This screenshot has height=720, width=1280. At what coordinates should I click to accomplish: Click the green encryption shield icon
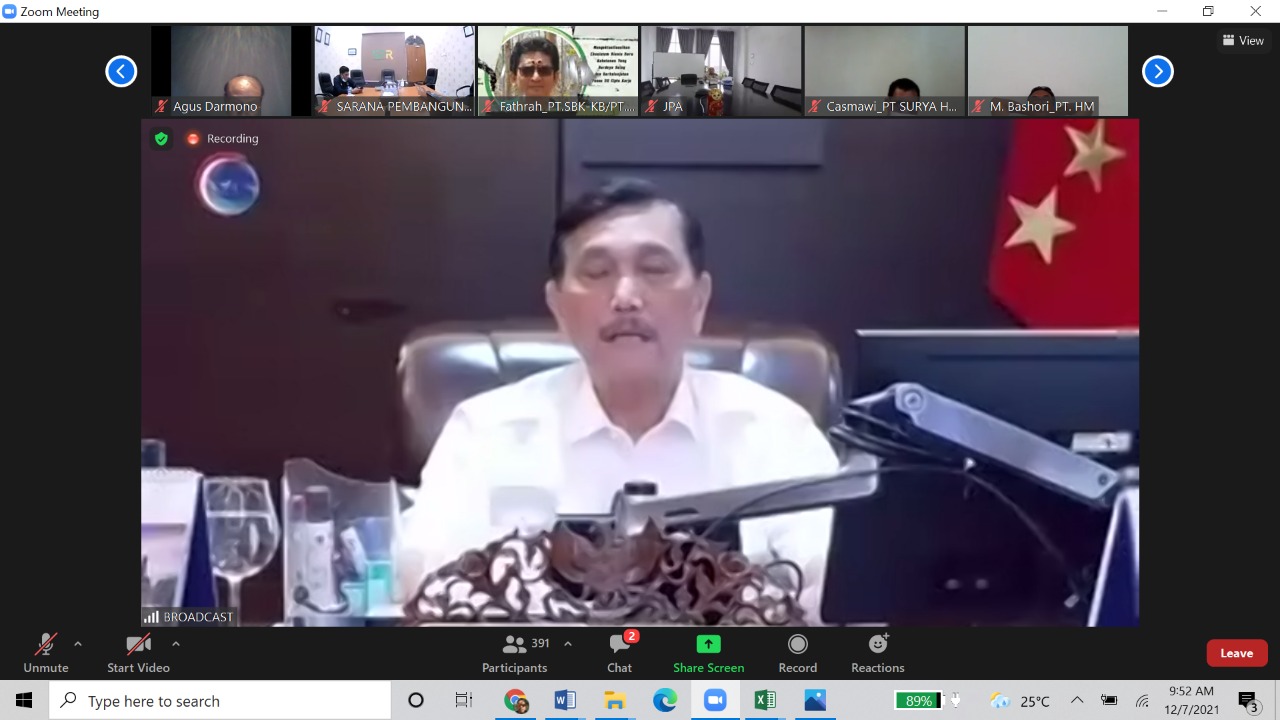[161, 139]
